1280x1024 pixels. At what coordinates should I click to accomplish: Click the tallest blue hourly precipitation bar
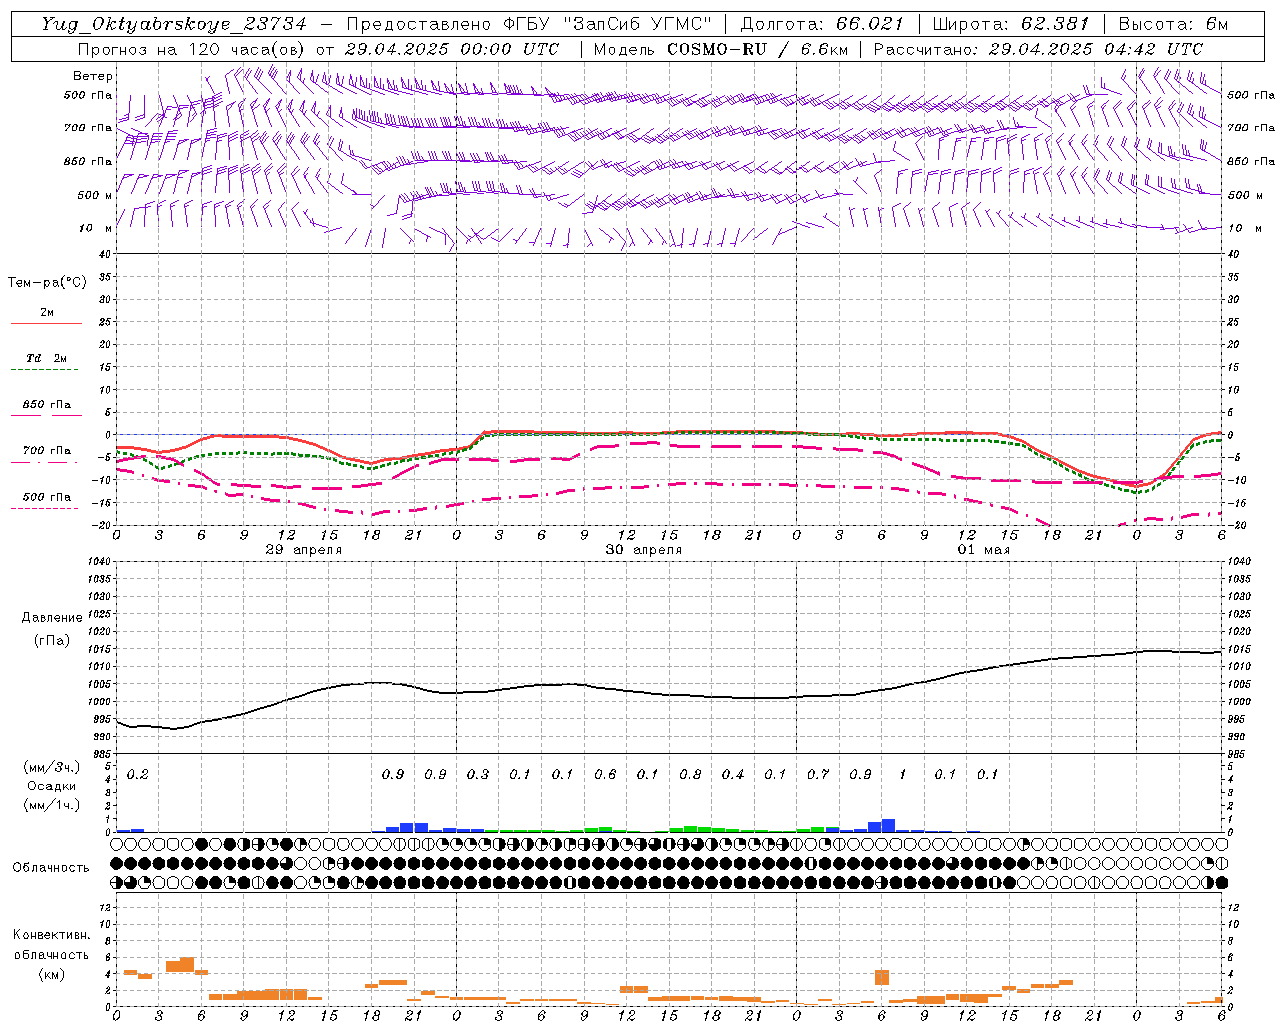coord(888,826)
